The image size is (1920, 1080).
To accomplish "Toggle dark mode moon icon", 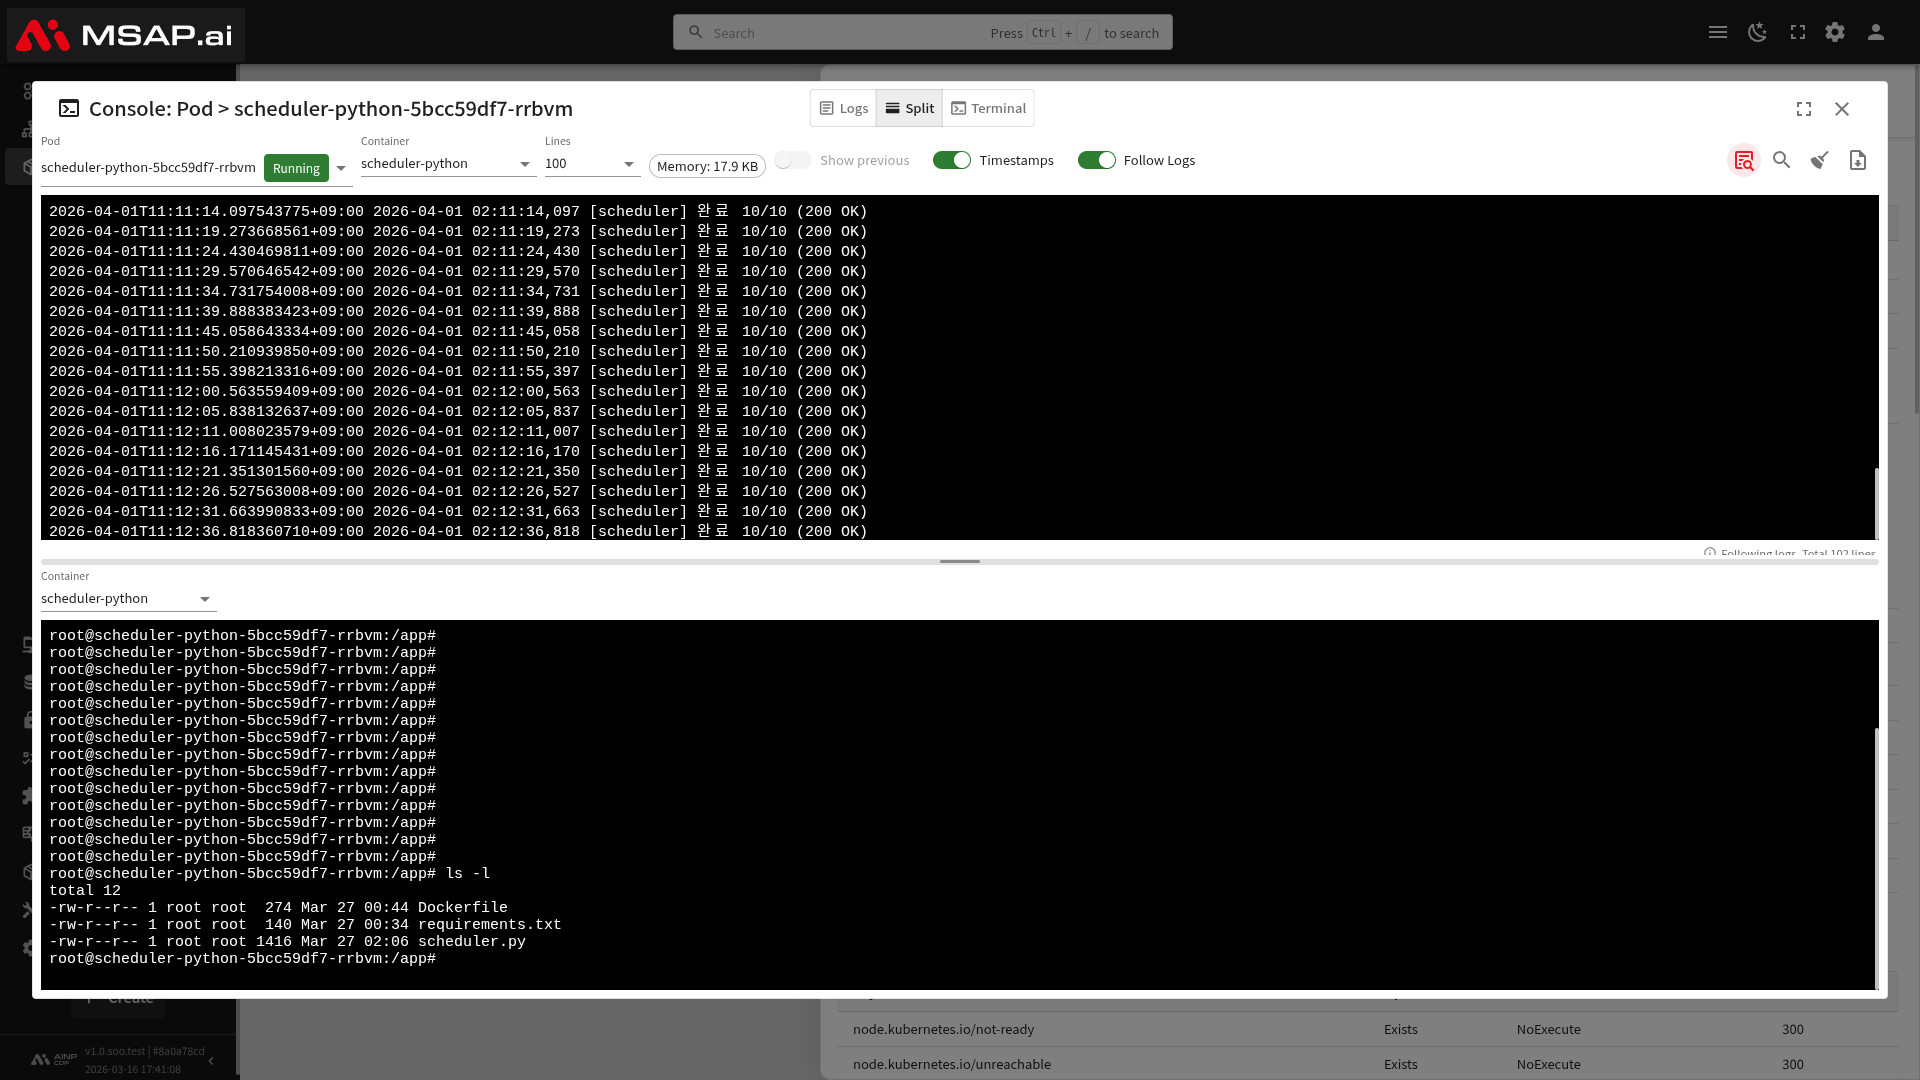I will point(1757,32).
